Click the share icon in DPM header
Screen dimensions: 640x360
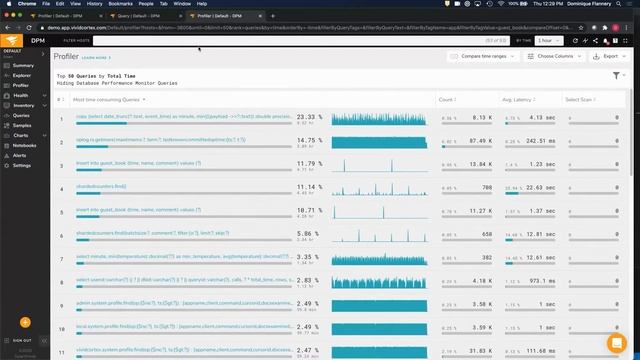(595, 41)
